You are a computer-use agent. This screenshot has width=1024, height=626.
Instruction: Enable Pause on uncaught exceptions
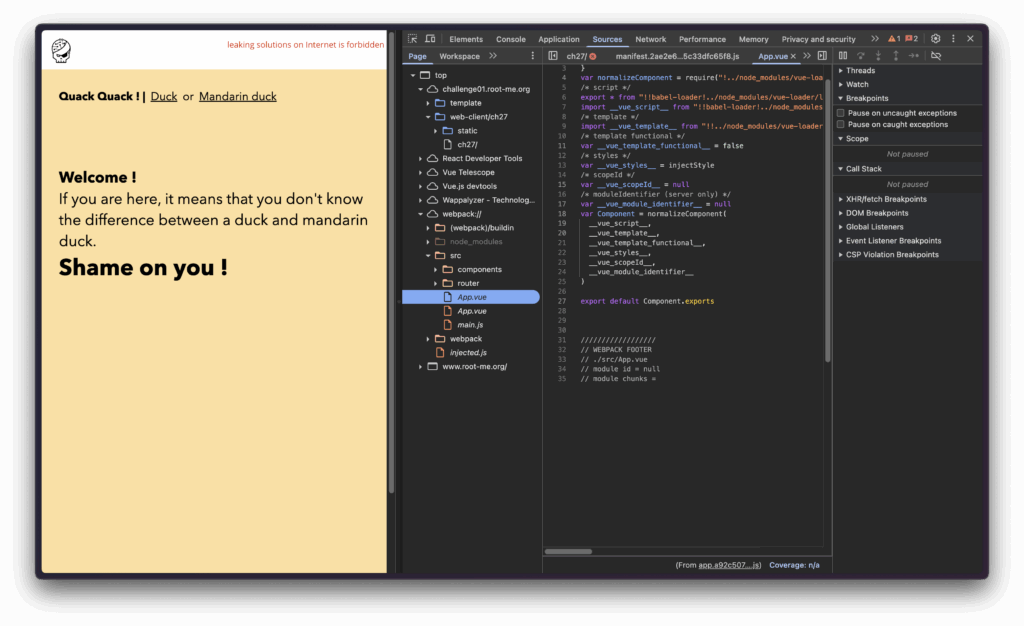click(x=841, y=113)
